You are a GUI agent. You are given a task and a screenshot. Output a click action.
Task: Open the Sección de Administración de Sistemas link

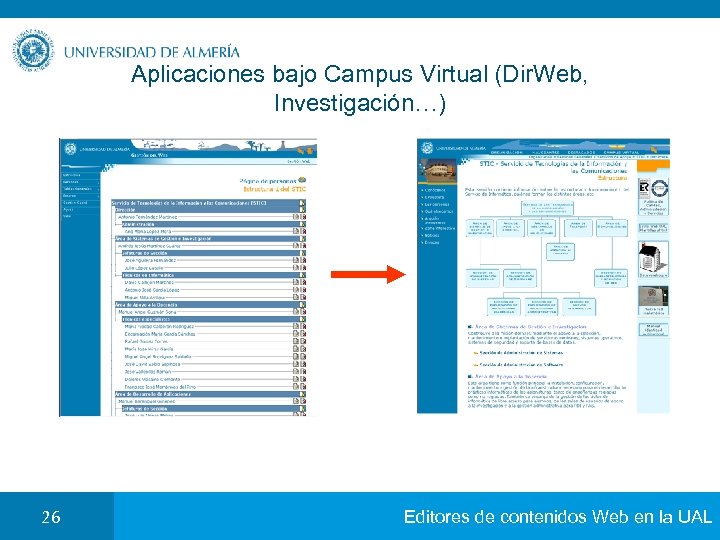(521, 353)
